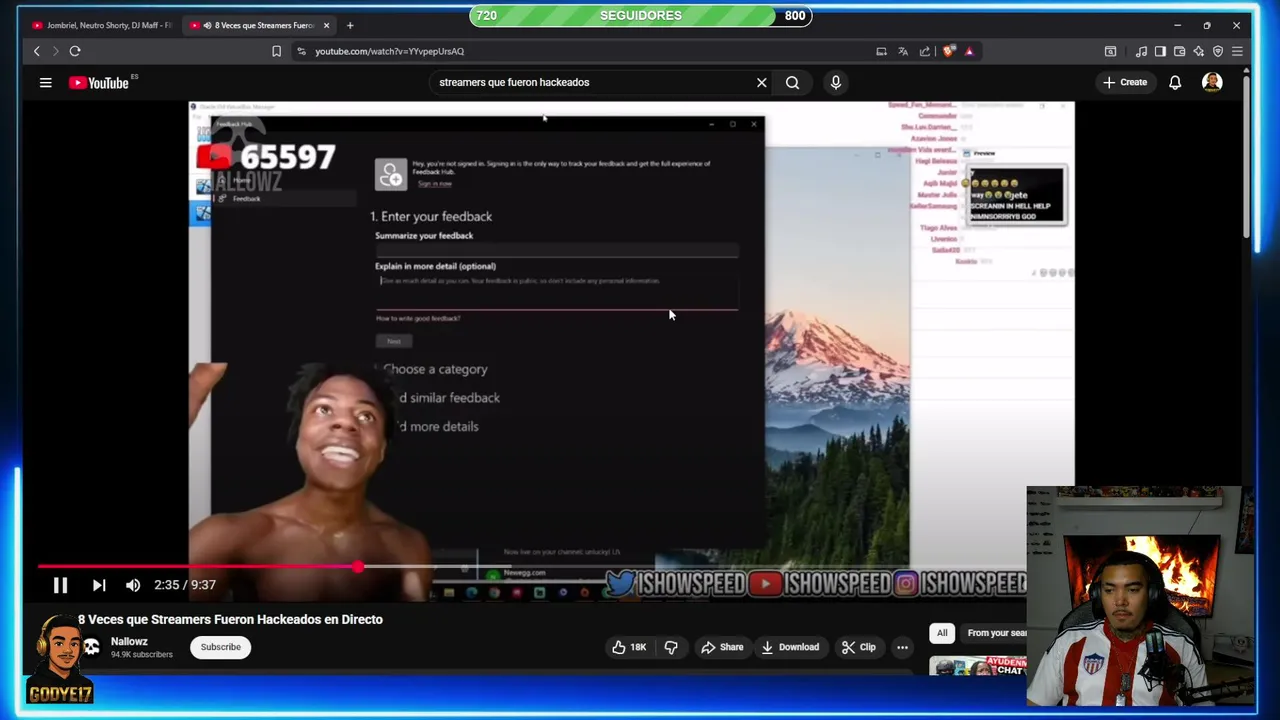
Task: Click the Create button
Action: (1125, 82)
